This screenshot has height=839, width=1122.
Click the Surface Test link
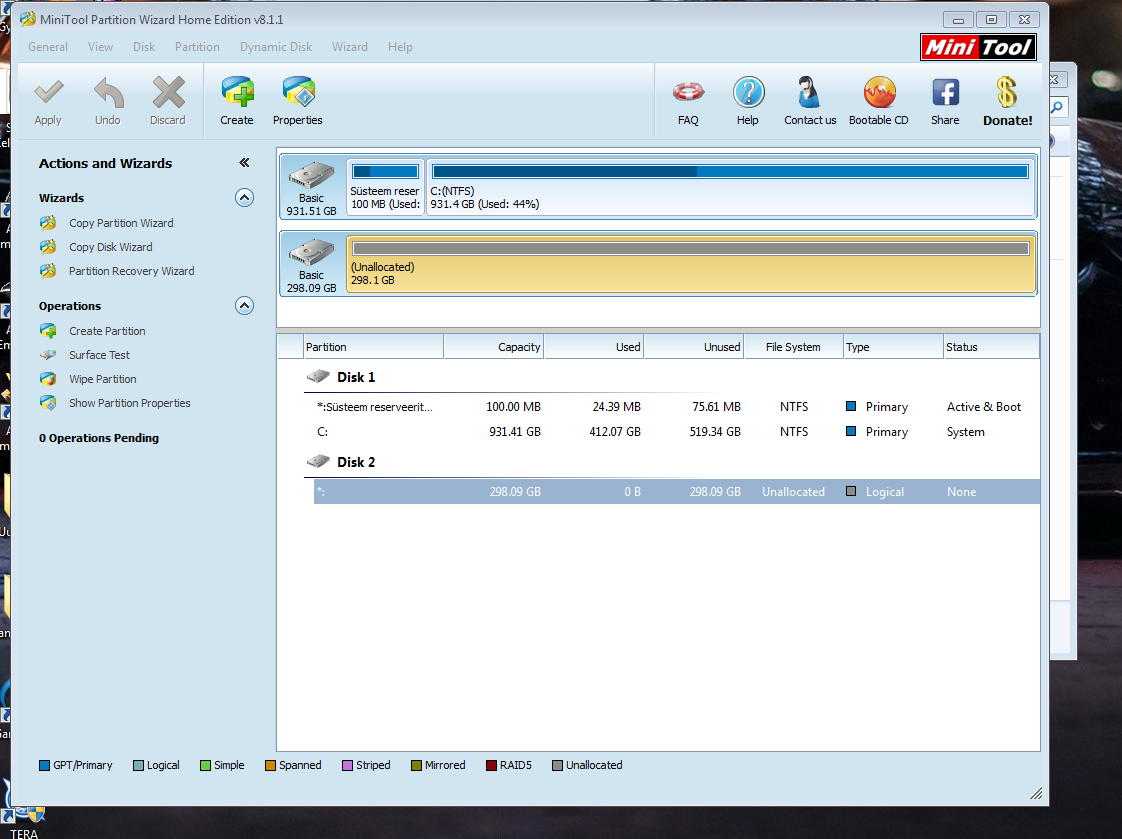point(99,355)
